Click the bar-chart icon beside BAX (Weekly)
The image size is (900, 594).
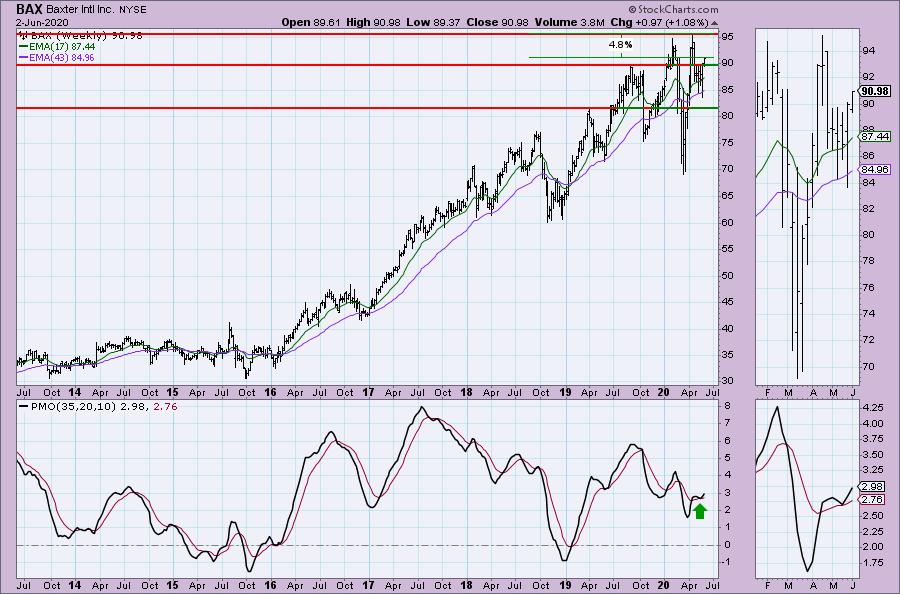tap(22, 36)
